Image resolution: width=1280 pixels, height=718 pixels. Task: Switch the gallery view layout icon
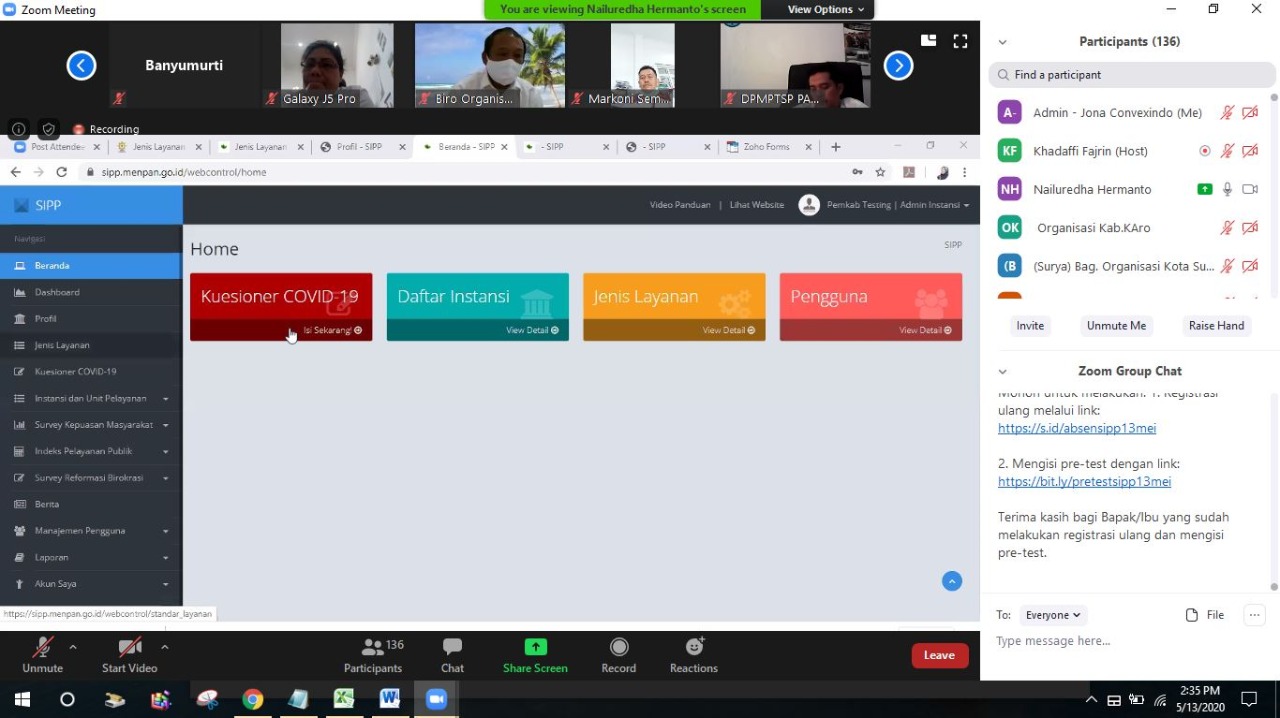click(928, 41)
